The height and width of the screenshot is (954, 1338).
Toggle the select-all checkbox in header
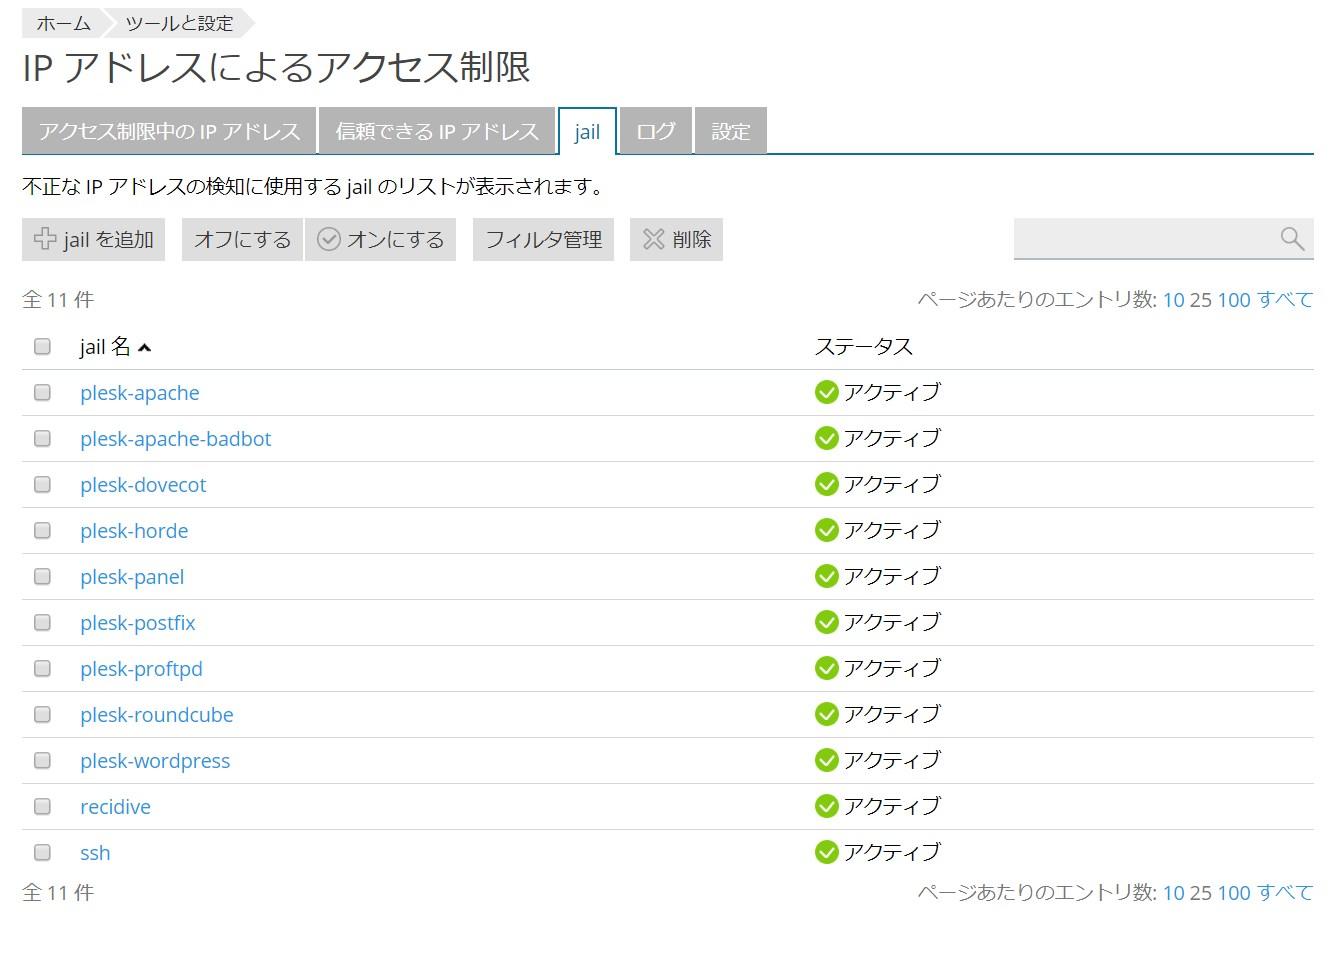[42, 346]
